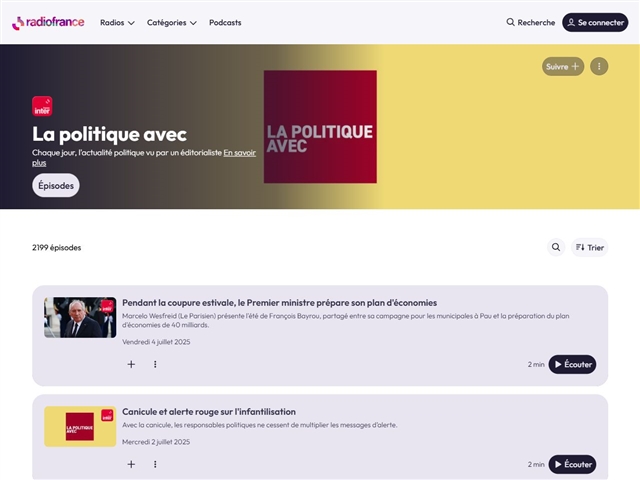The image size is (640, 480).
Task: Play the Canicule et alerte rouge episode
Action: [x=572, y=464]
